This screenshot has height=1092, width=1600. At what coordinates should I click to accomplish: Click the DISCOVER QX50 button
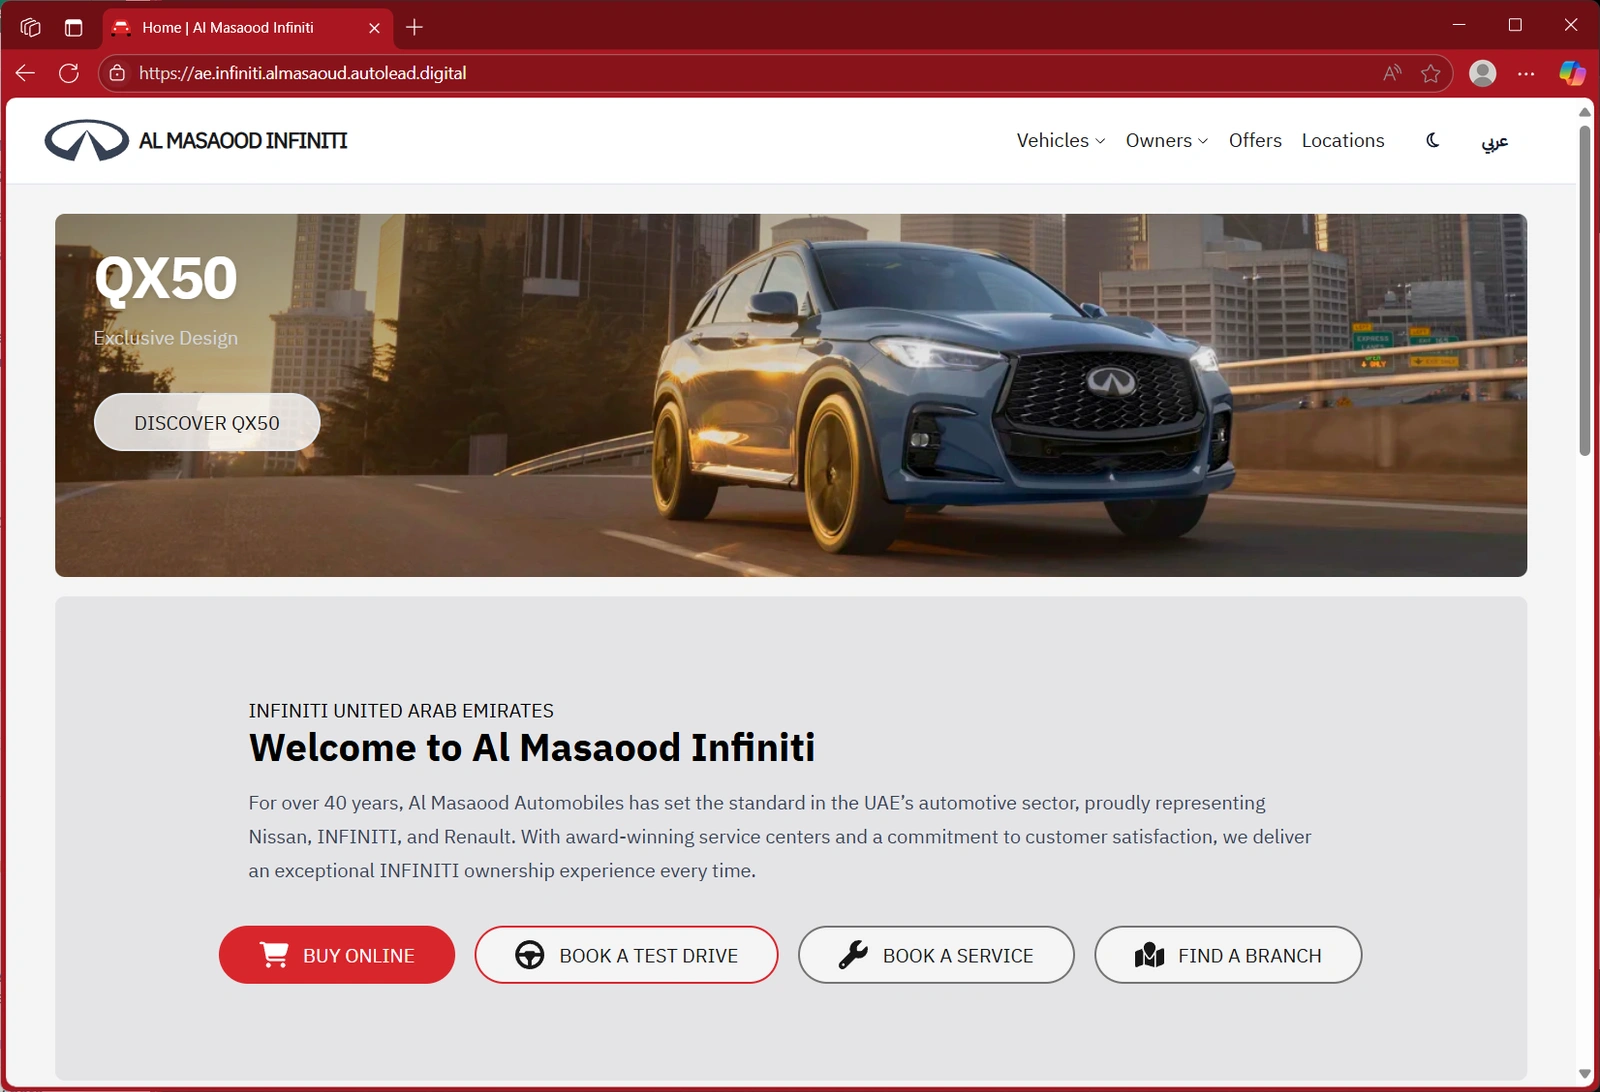click(206, 421)
